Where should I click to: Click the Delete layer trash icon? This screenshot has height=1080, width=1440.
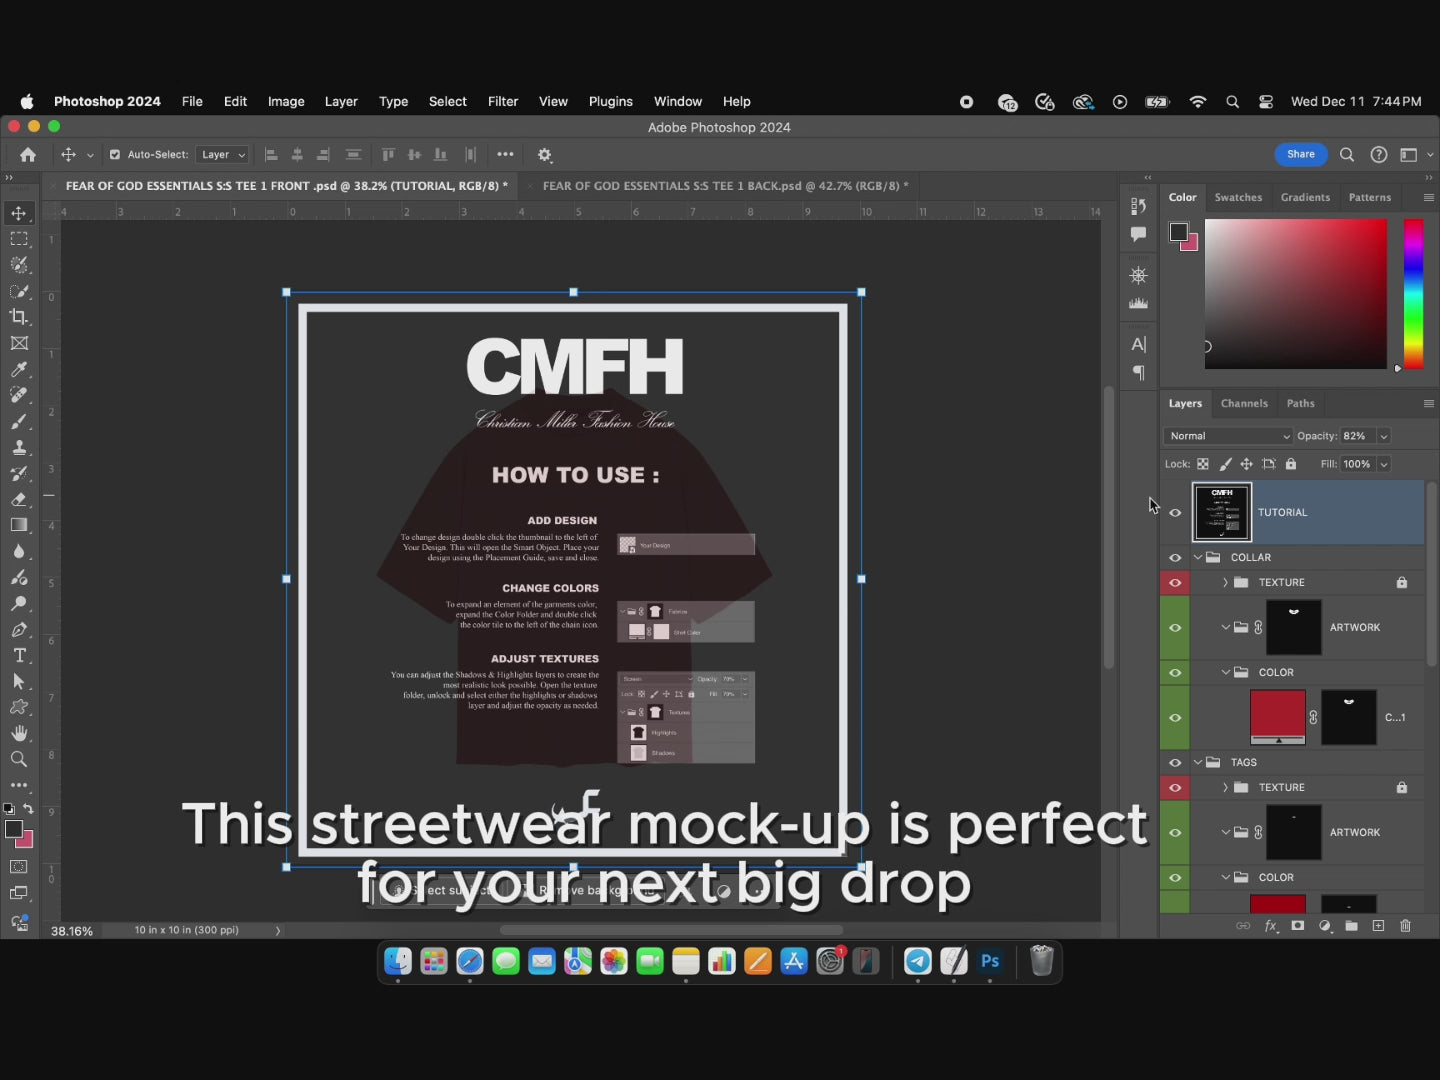(x=1405, y=926)
